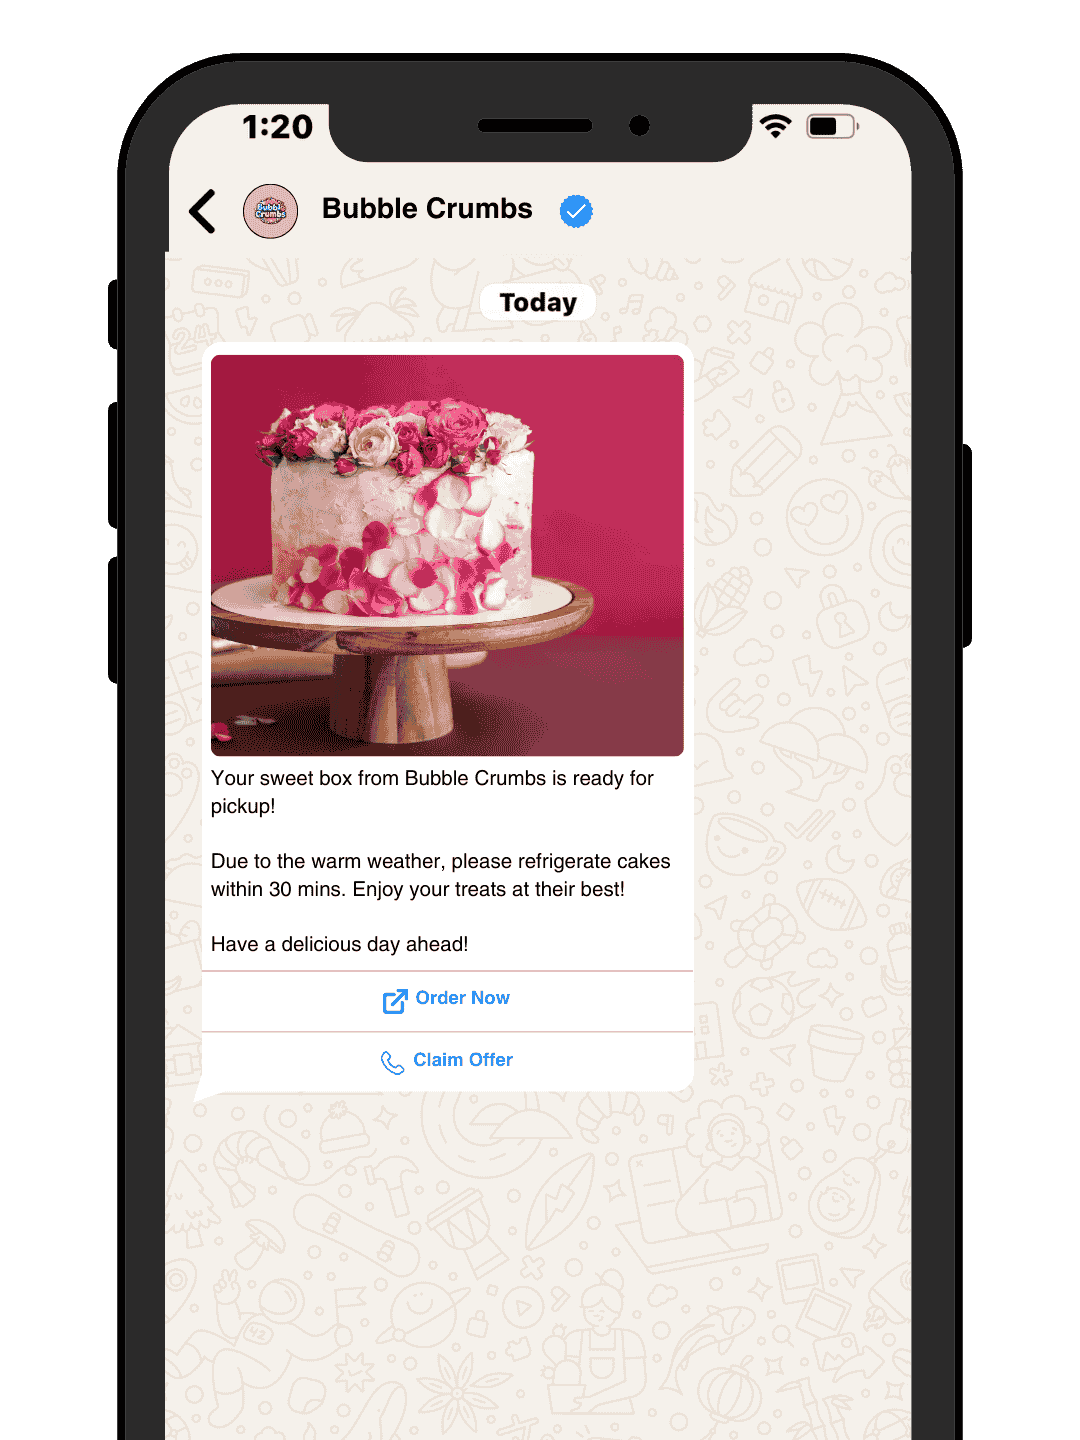This screenshot has height=1440, width=1080.
Task: Tap the 1:20 clock in status bar
Action: [278, 127]
